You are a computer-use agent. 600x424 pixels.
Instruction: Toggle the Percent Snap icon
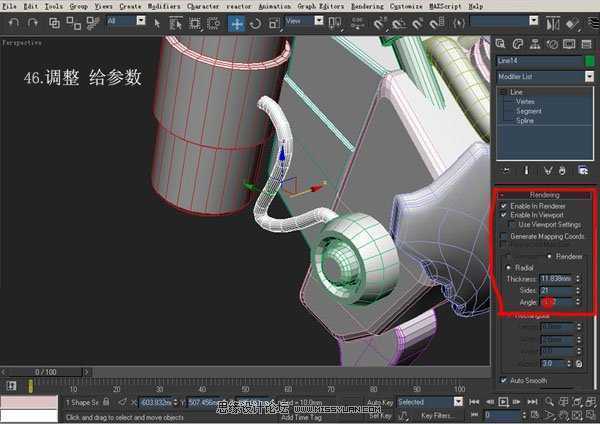417,24
